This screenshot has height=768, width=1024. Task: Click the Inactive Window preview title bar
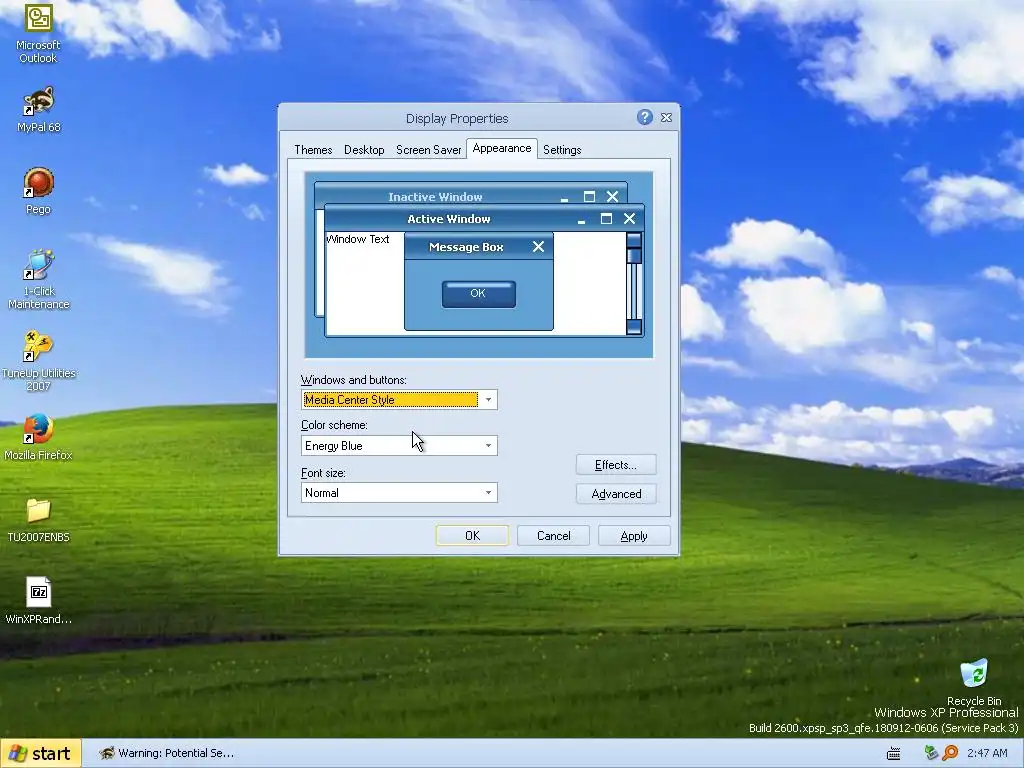point(470,195)
